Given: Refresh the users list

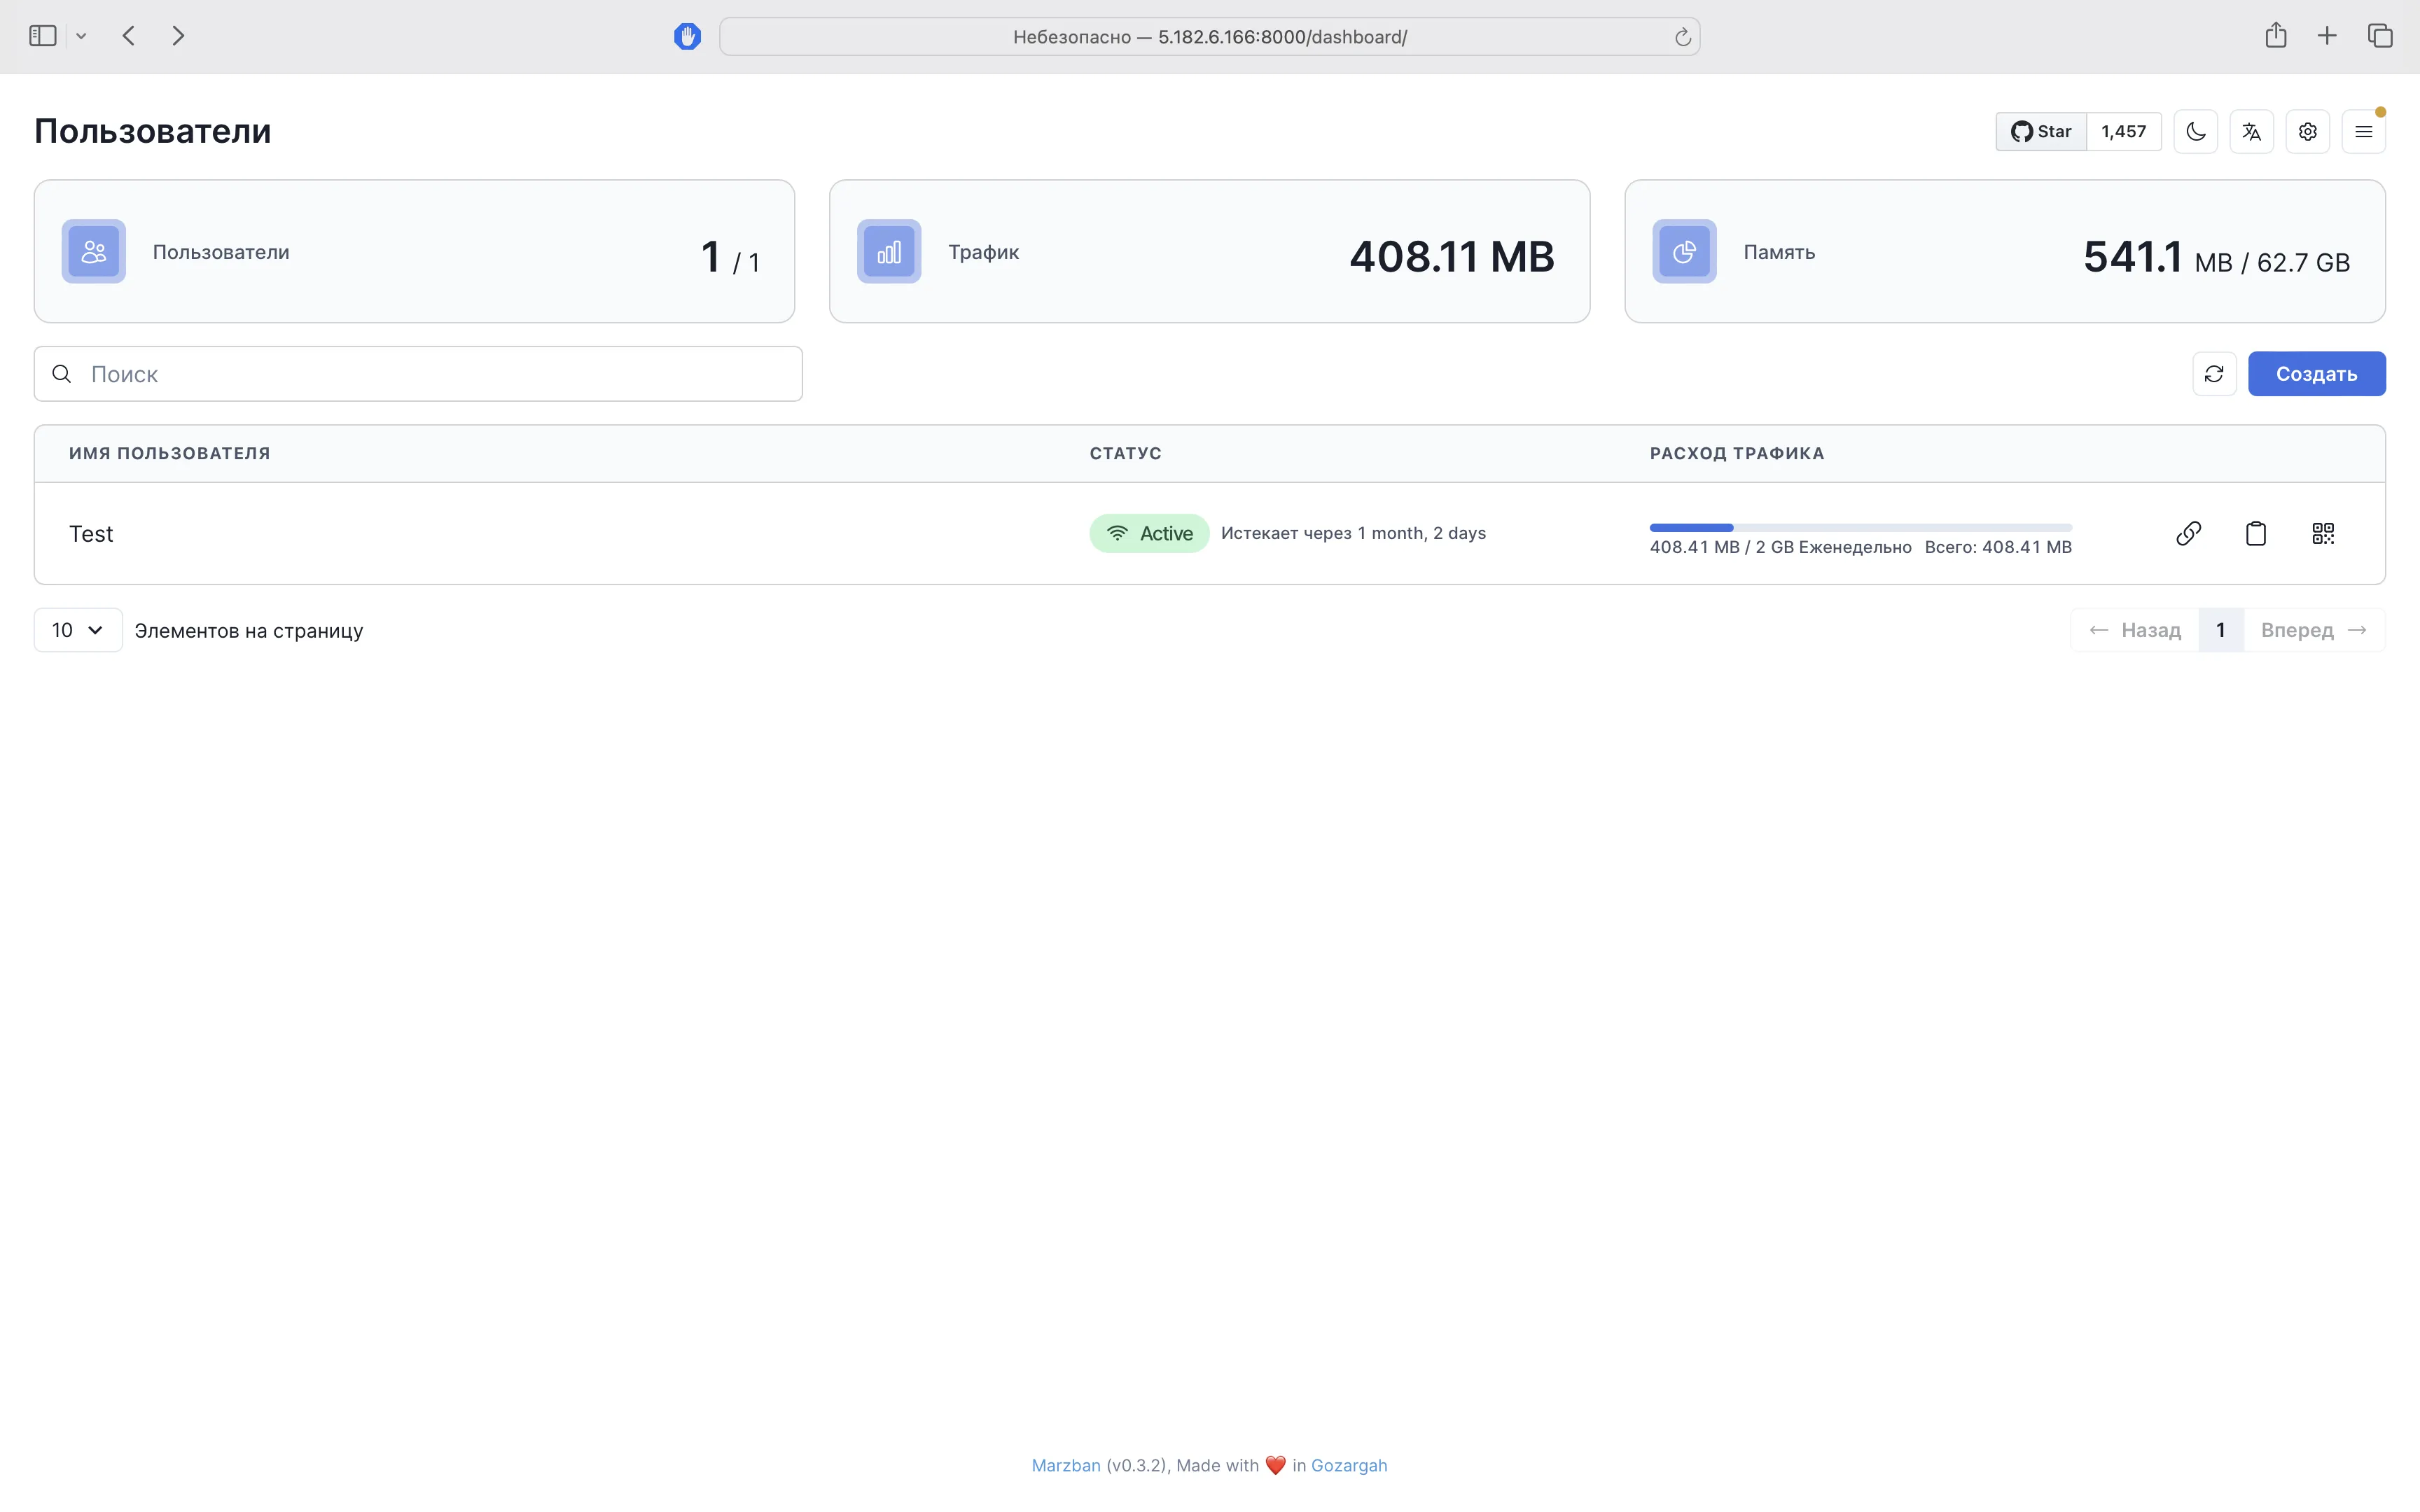Looking at the screenshot, I should [x=2214, y=373].
